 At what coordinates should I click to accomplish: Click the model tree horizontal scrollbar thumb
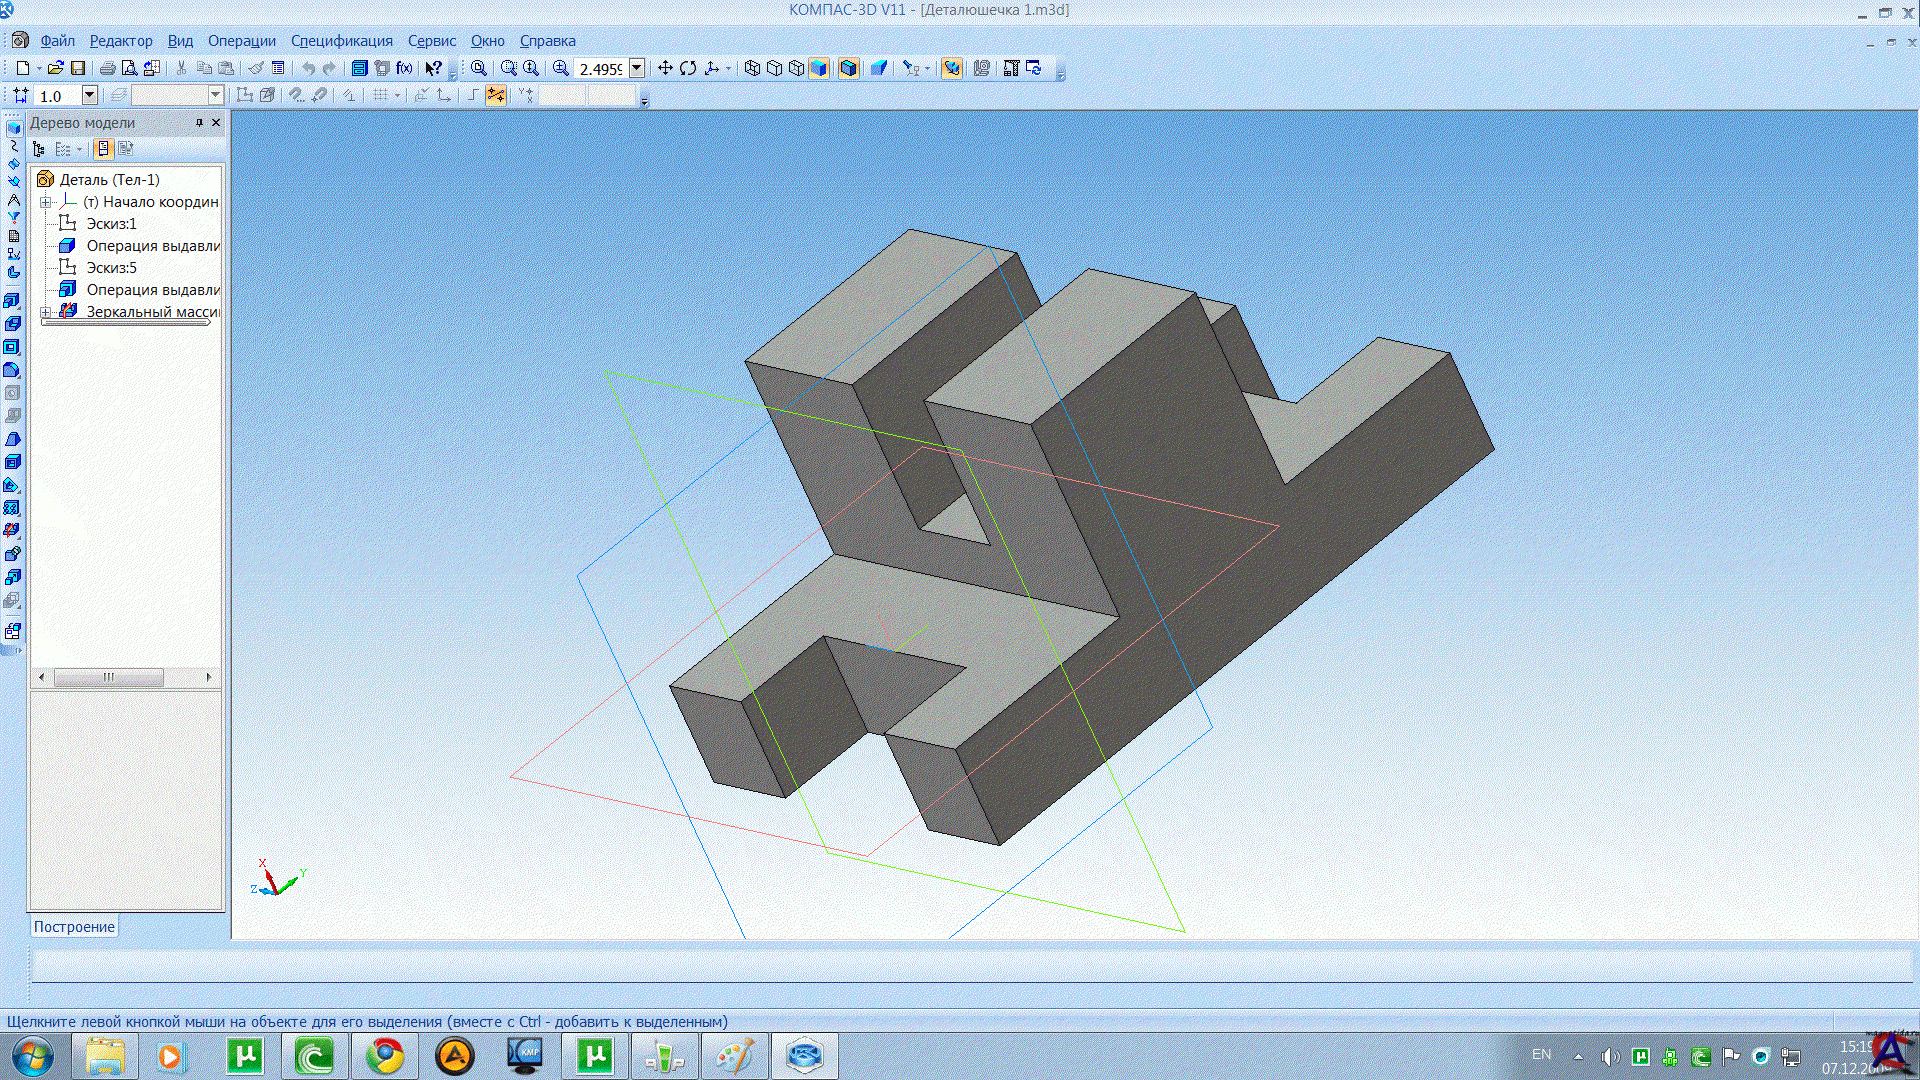coord(108,677)
